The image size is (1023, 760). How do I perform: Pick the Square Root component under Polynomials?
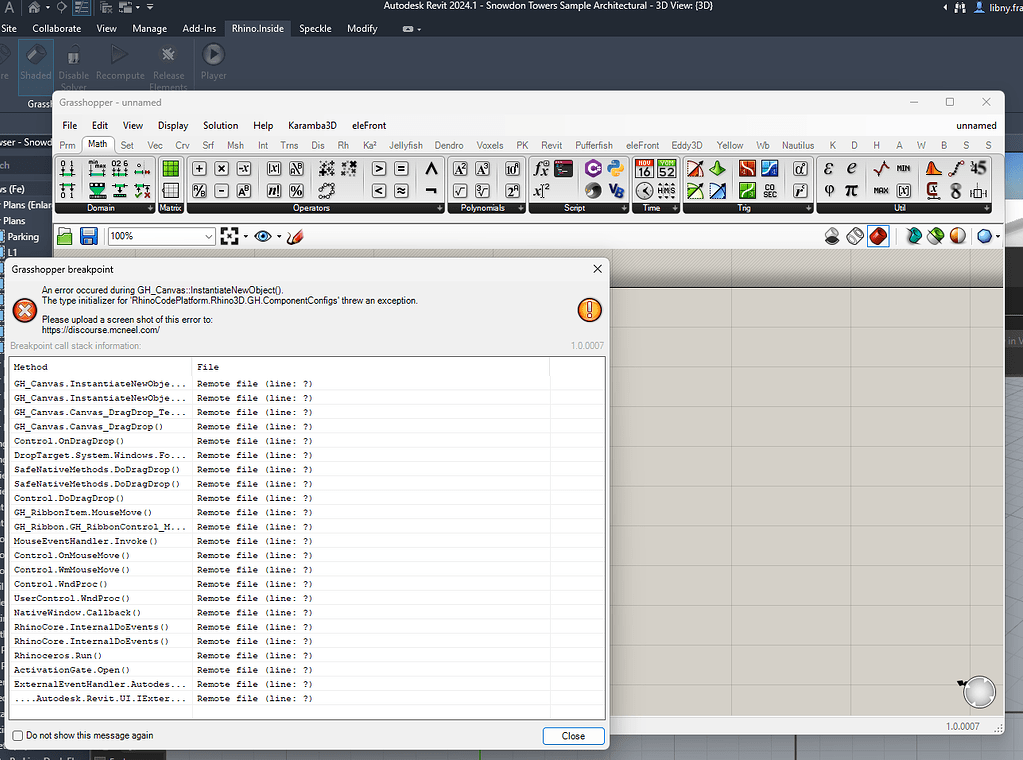pyautogui.click(x=460, y=191)
